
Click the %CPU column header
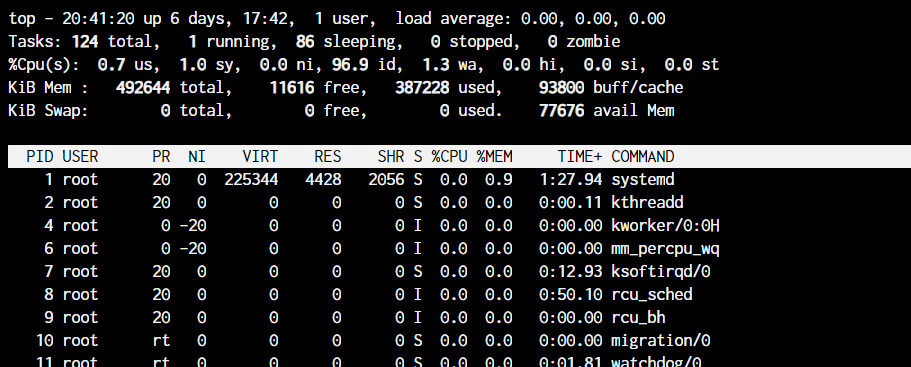pyautogui.click(x=449, y=157)
